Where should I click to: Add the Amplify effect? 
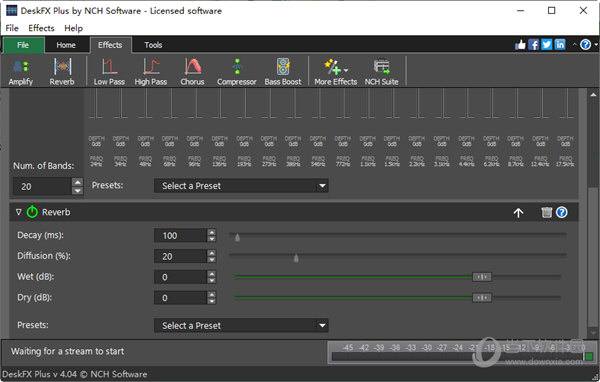[x=21, y=72]
